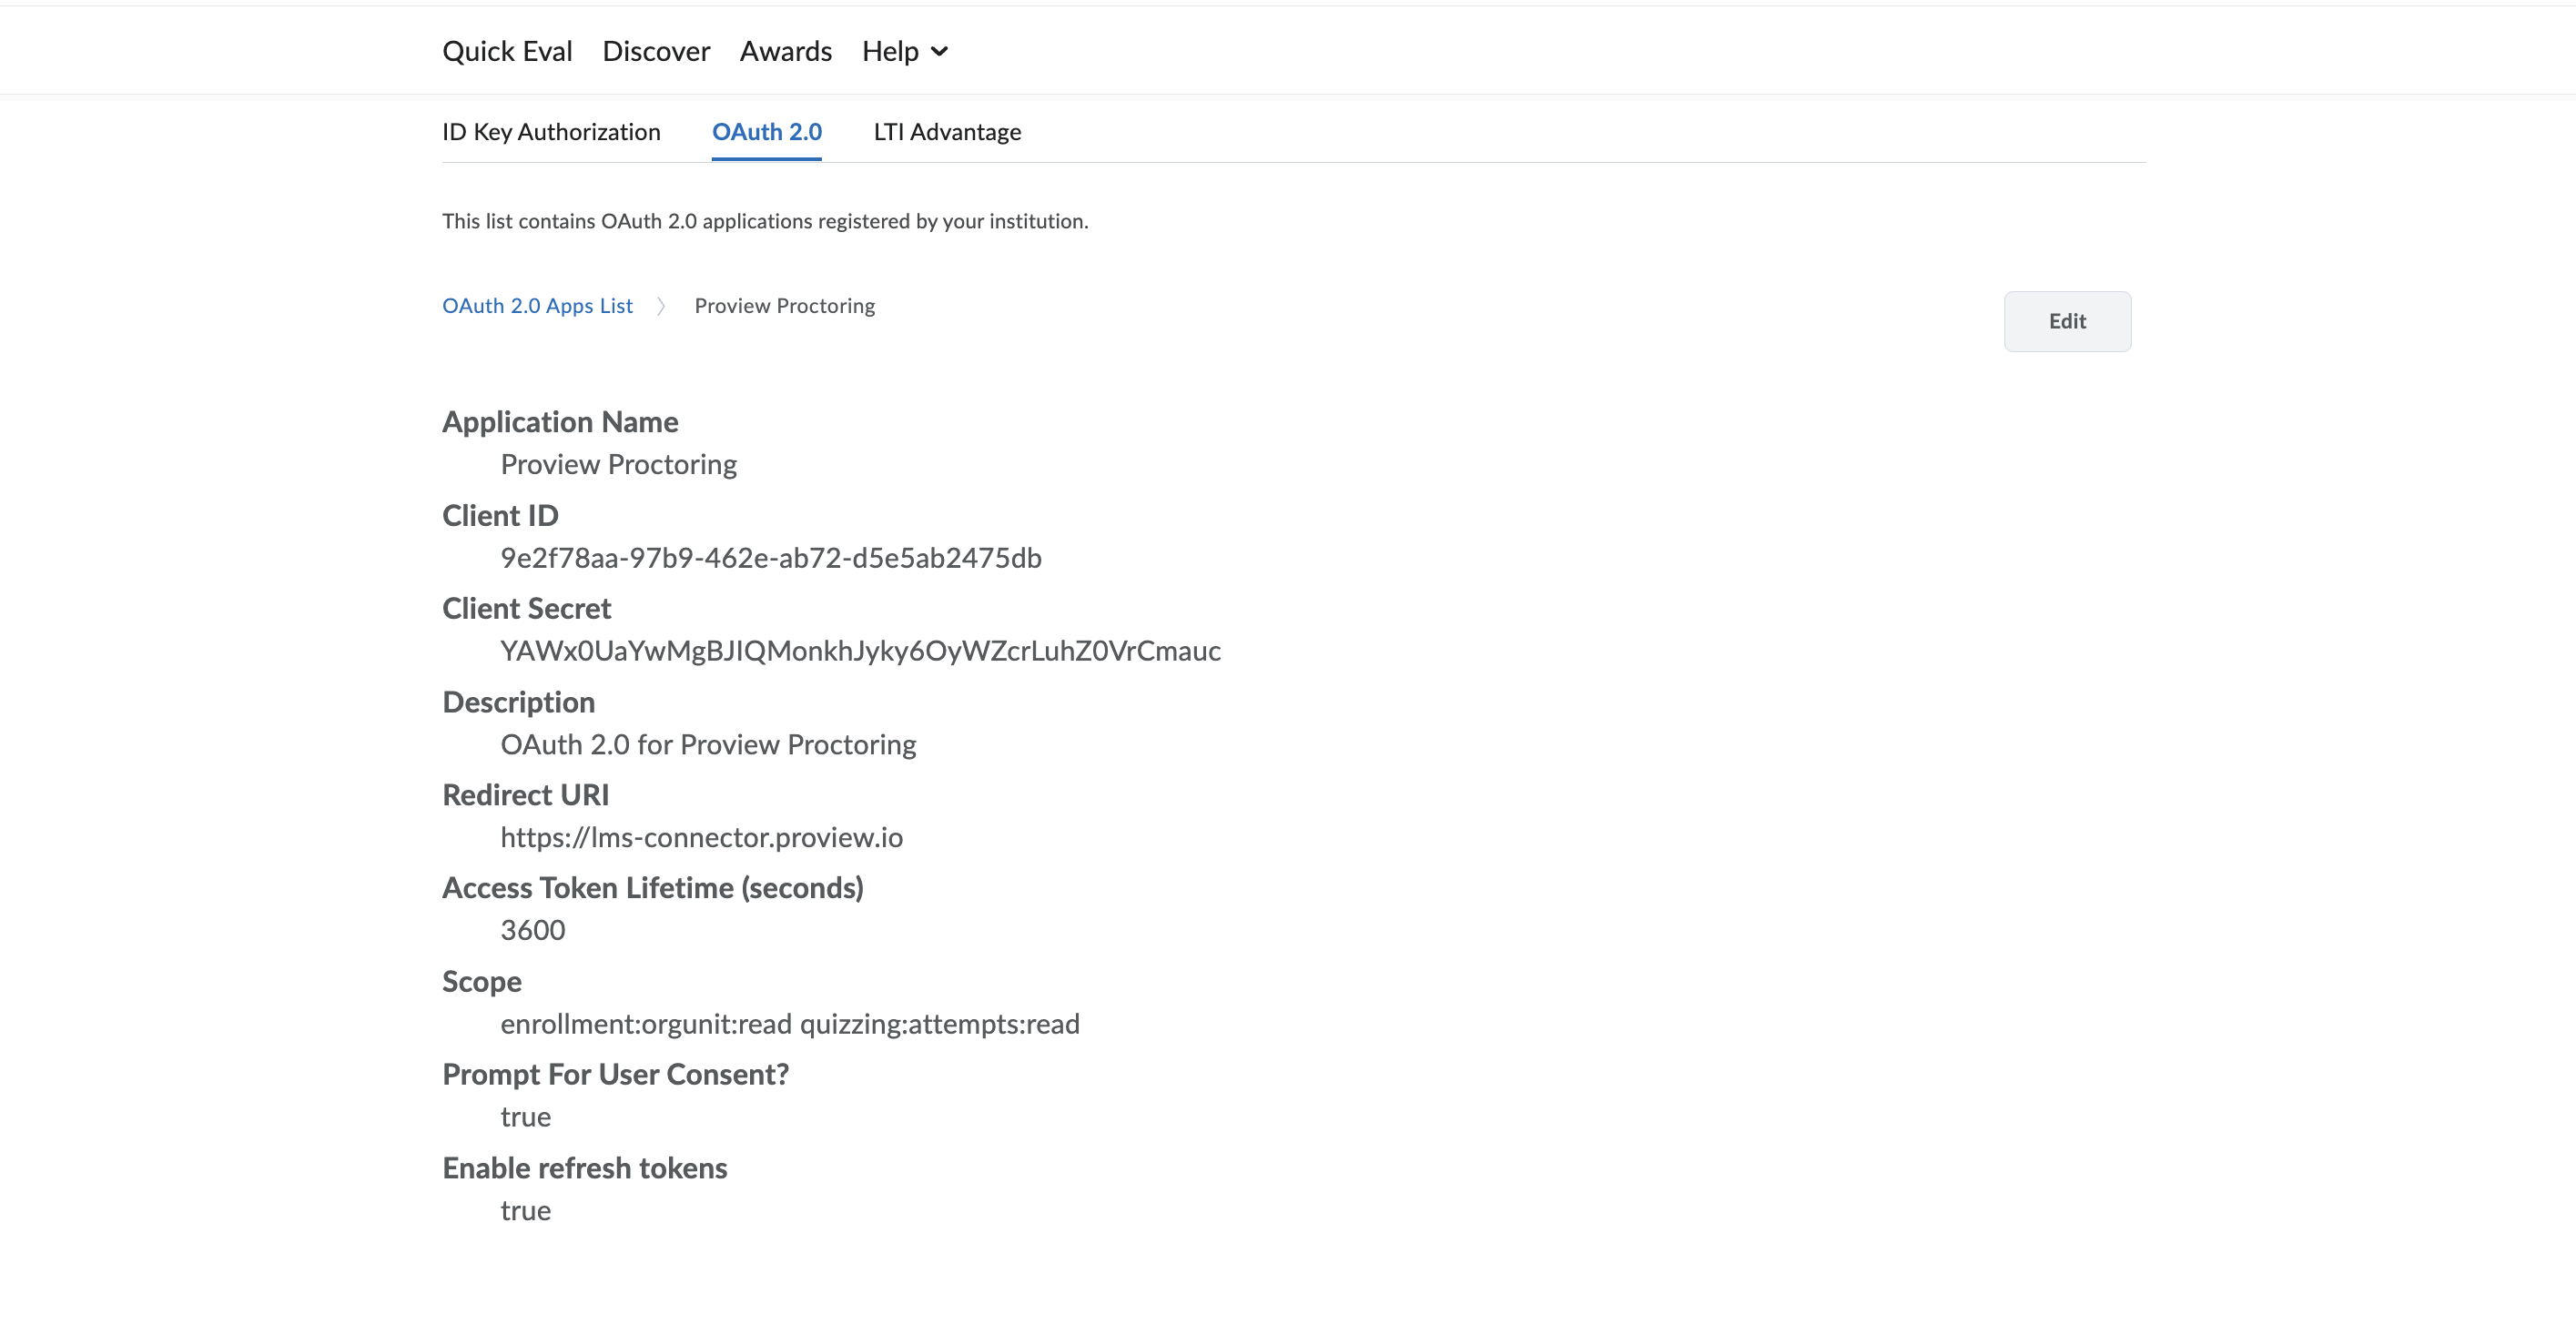
Task: Expand the Help dropdown menu
Action: 890,51
